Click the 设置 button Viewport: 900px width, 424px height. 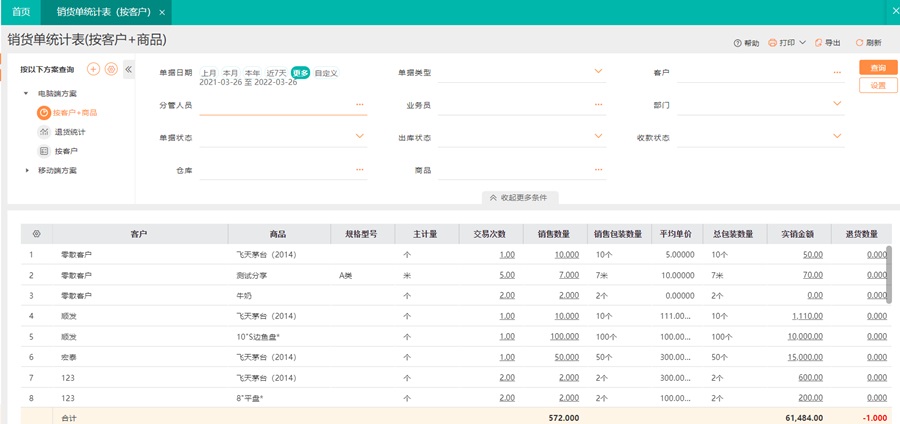tap(878, 85)
